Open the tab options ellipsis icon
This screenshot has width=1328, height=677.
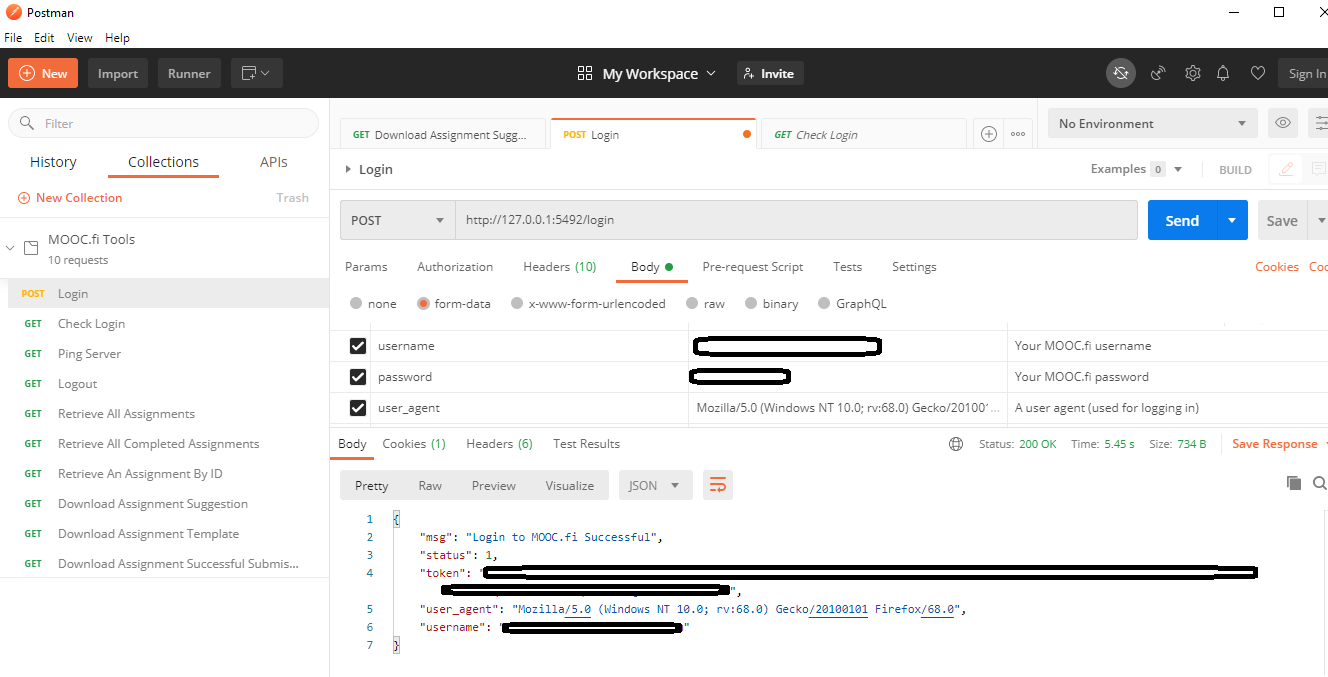pyautogui.click(x=1018, y=134)
